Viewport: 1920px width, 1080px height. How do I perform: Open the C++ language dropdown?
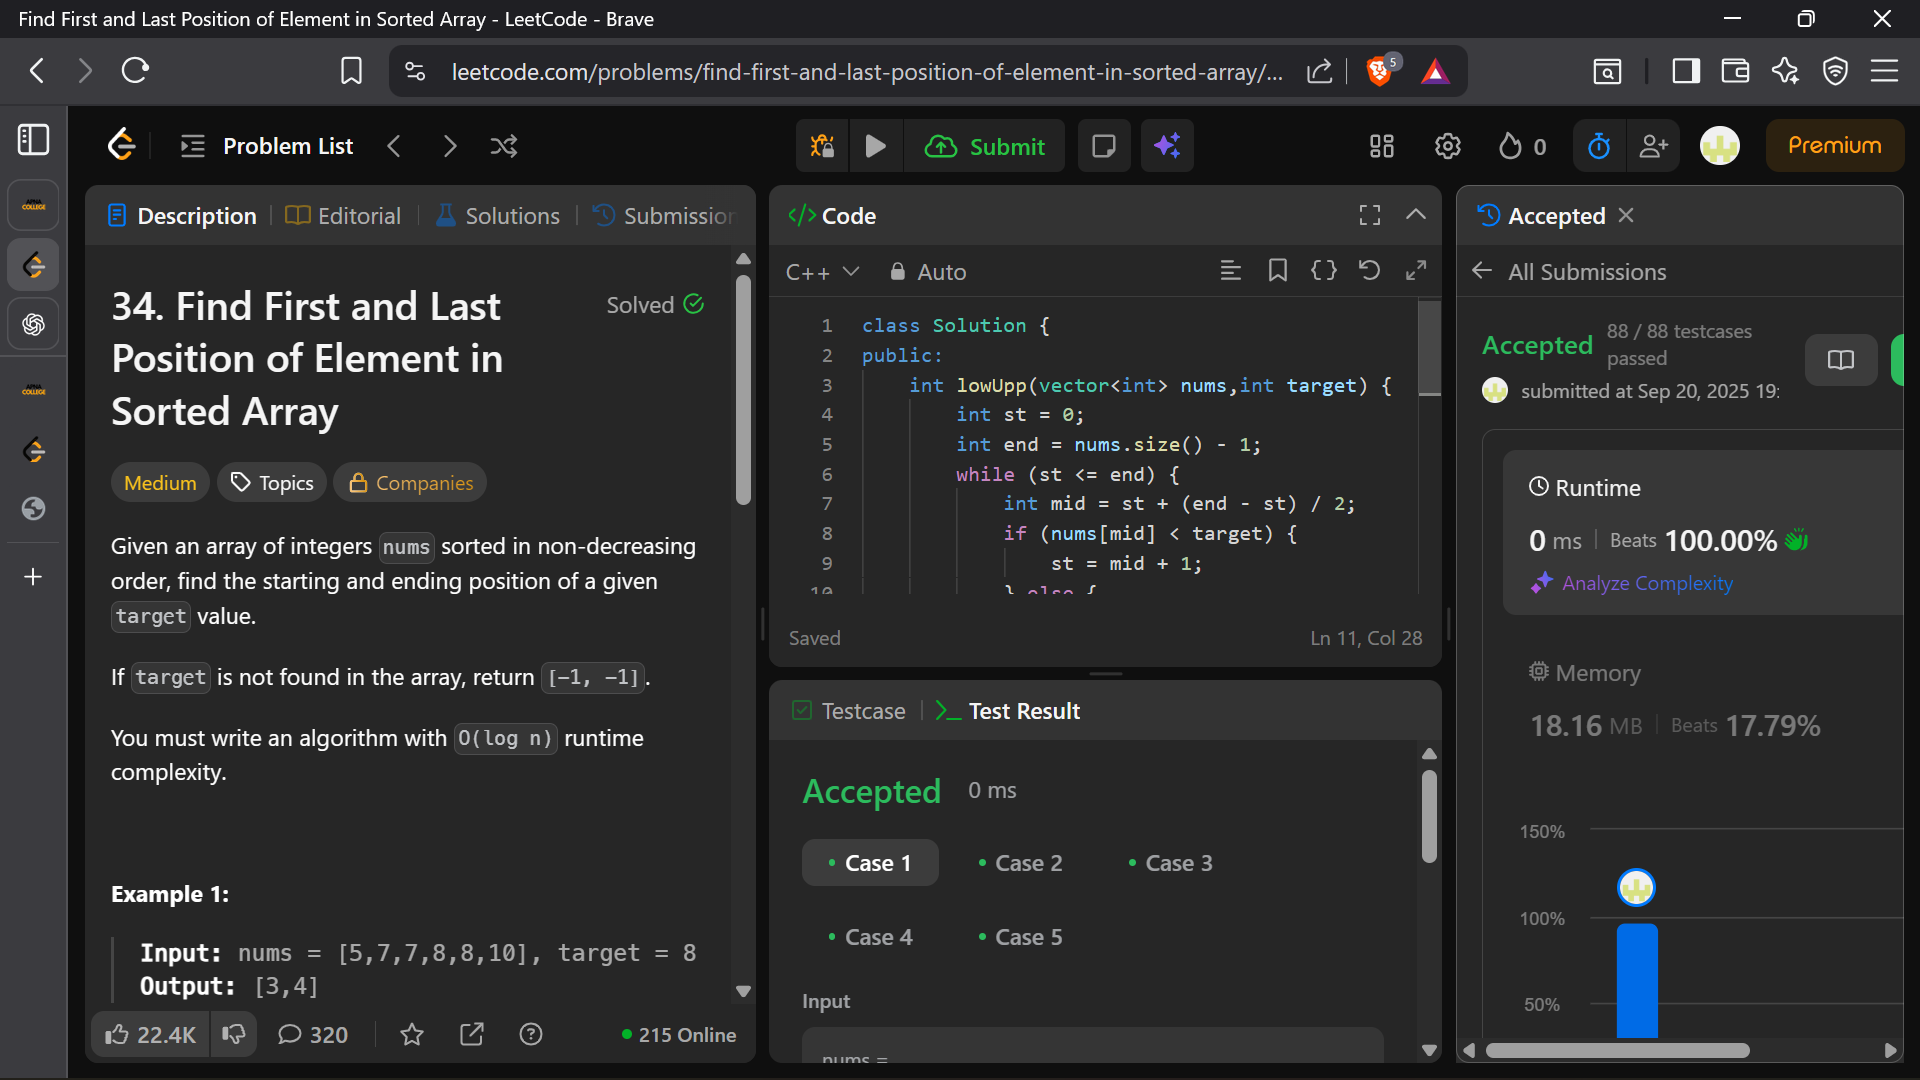[822, 272]
